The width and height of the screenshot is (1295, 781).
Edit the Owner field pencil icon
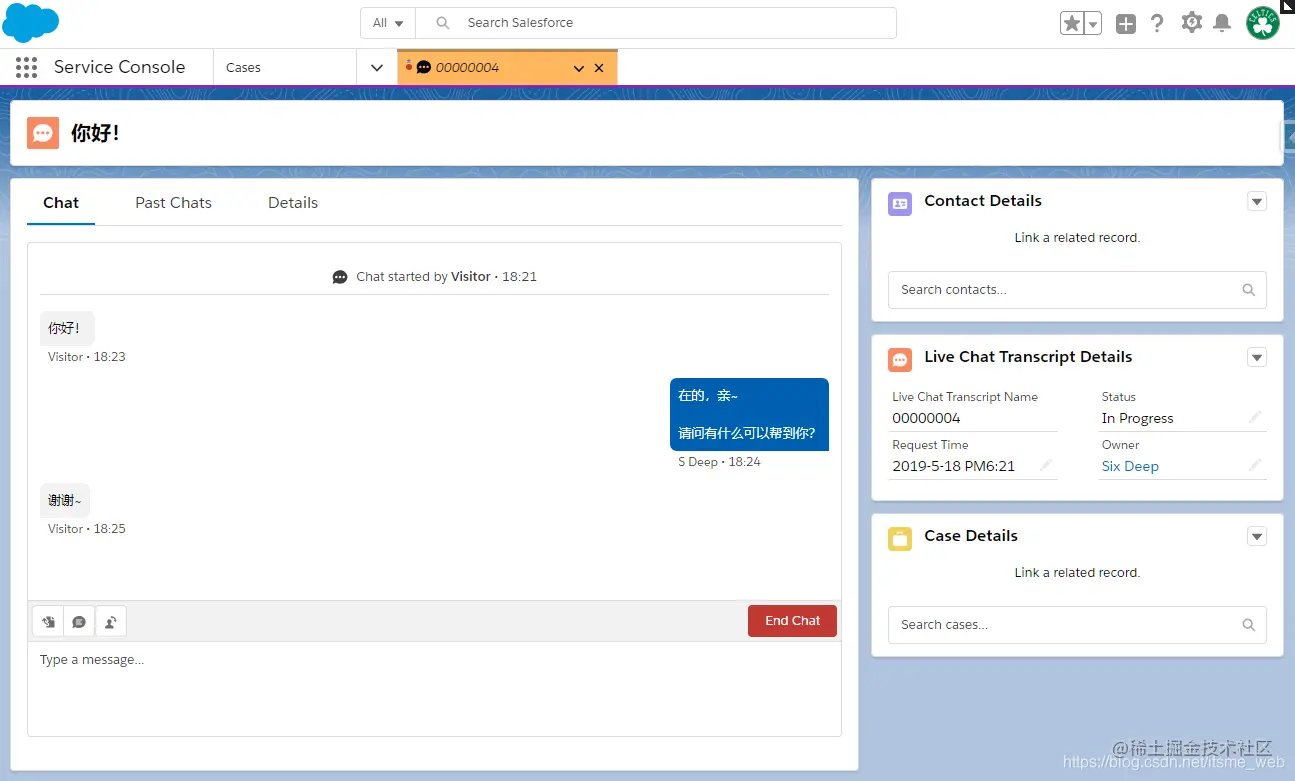click(x=1255, y=465)
